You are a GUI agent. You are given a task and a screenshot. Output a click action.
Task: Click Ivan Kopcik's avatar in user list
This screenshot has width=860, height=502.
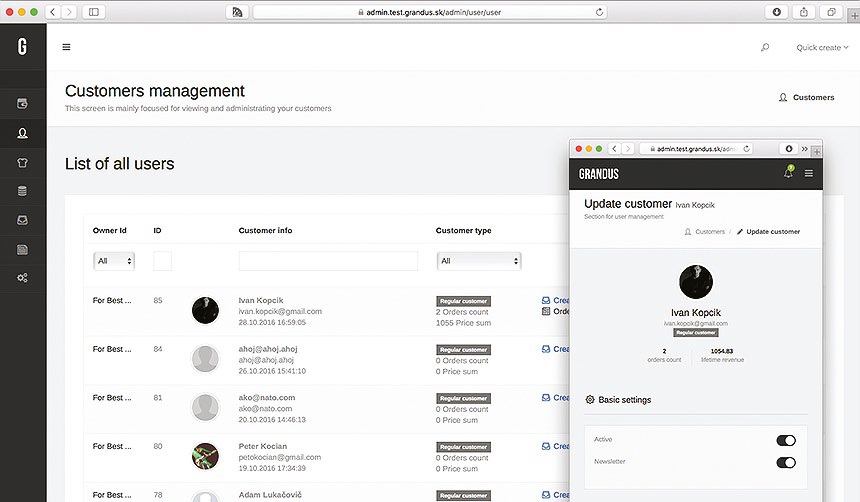point(205,310)
